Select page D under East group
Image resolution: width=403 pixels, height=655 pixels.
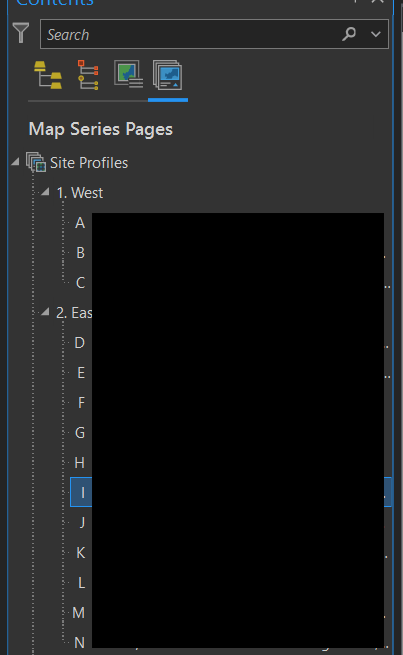(79, 343)
